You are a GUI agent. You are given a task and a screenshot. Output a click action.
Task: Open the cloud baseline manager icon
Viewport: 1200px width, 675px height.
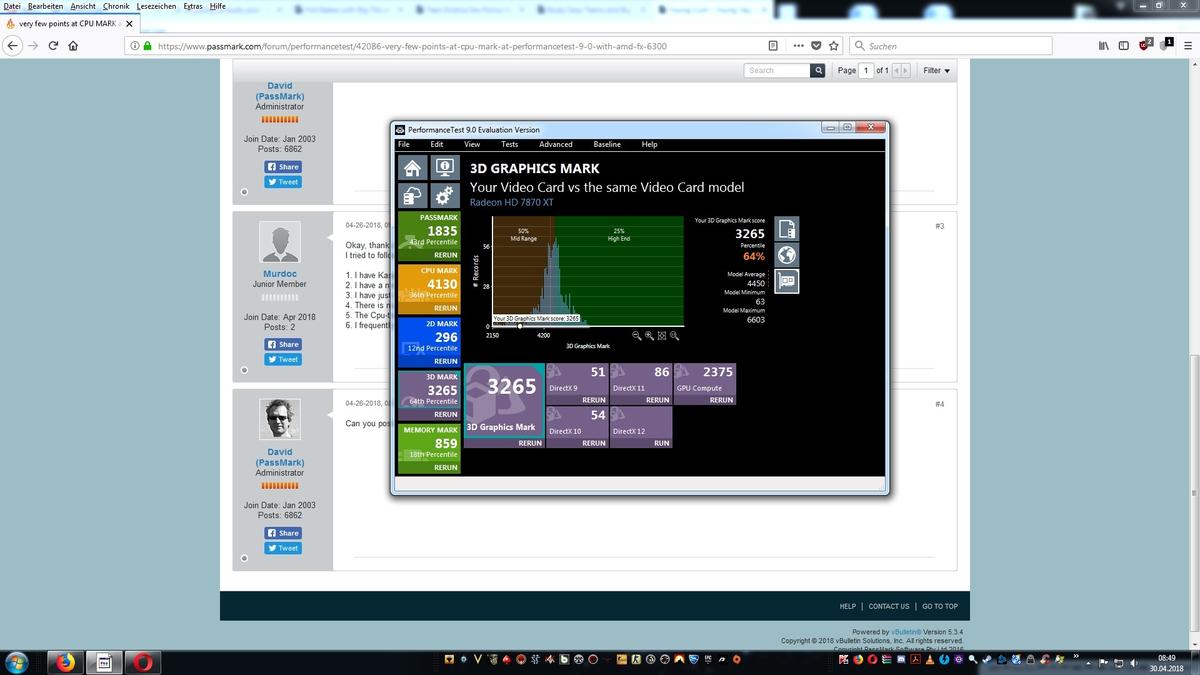(412, 196)
